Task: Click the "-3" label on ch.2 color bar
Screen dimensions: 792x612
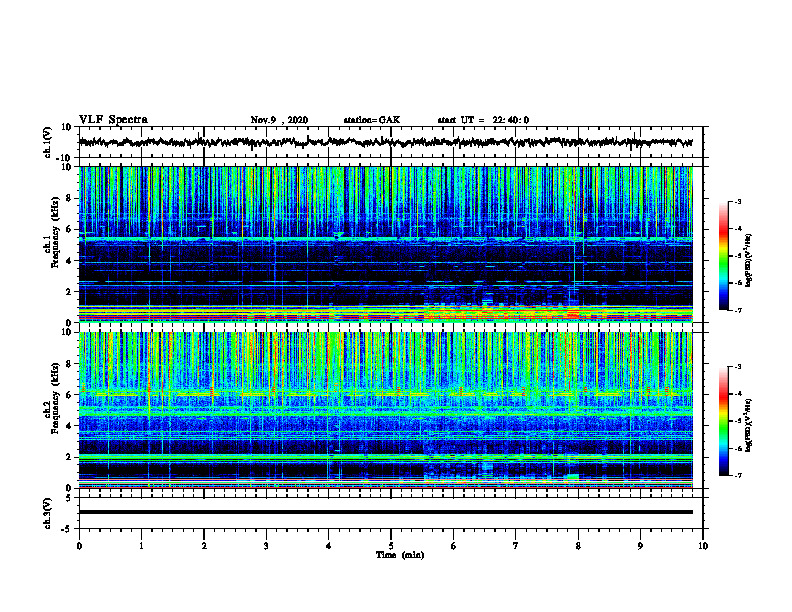Action: pos(738,367)
